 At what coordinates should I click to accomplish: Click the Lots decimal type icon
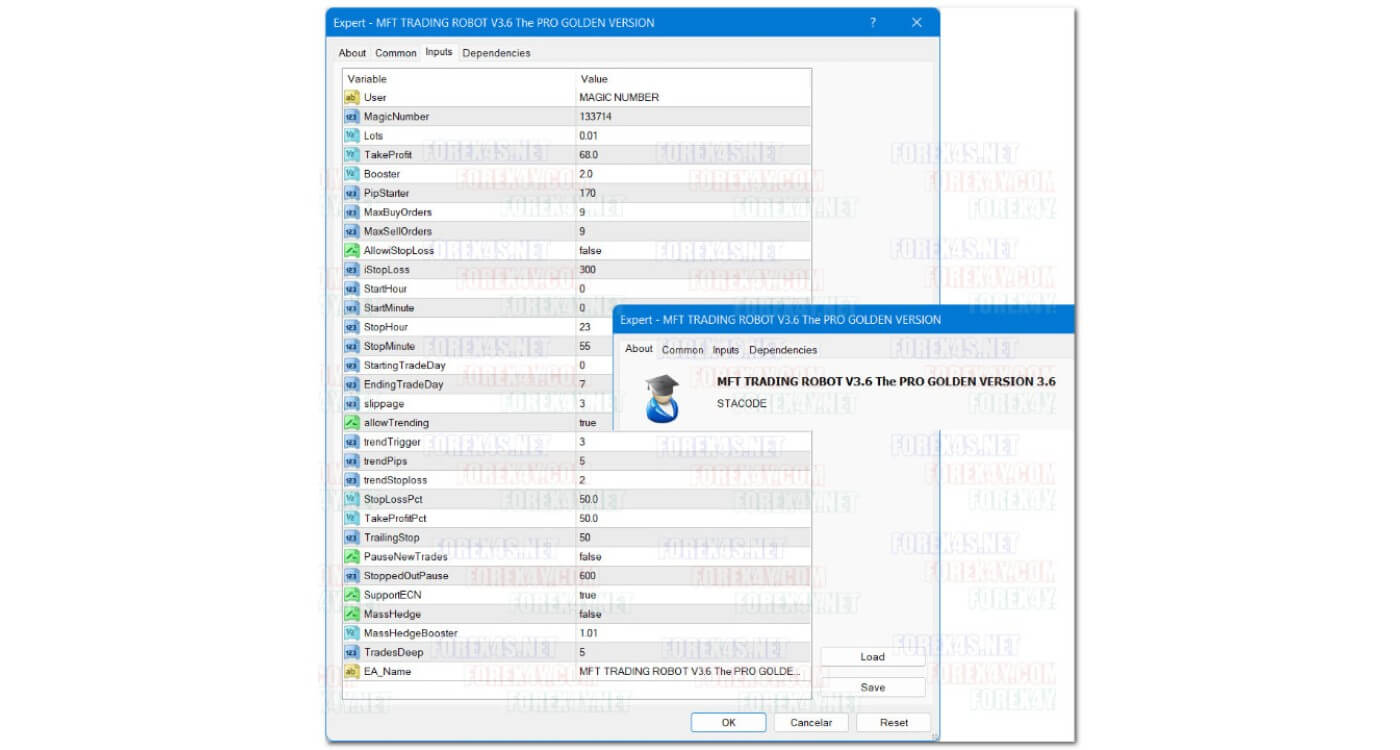(x=351, y=136)
